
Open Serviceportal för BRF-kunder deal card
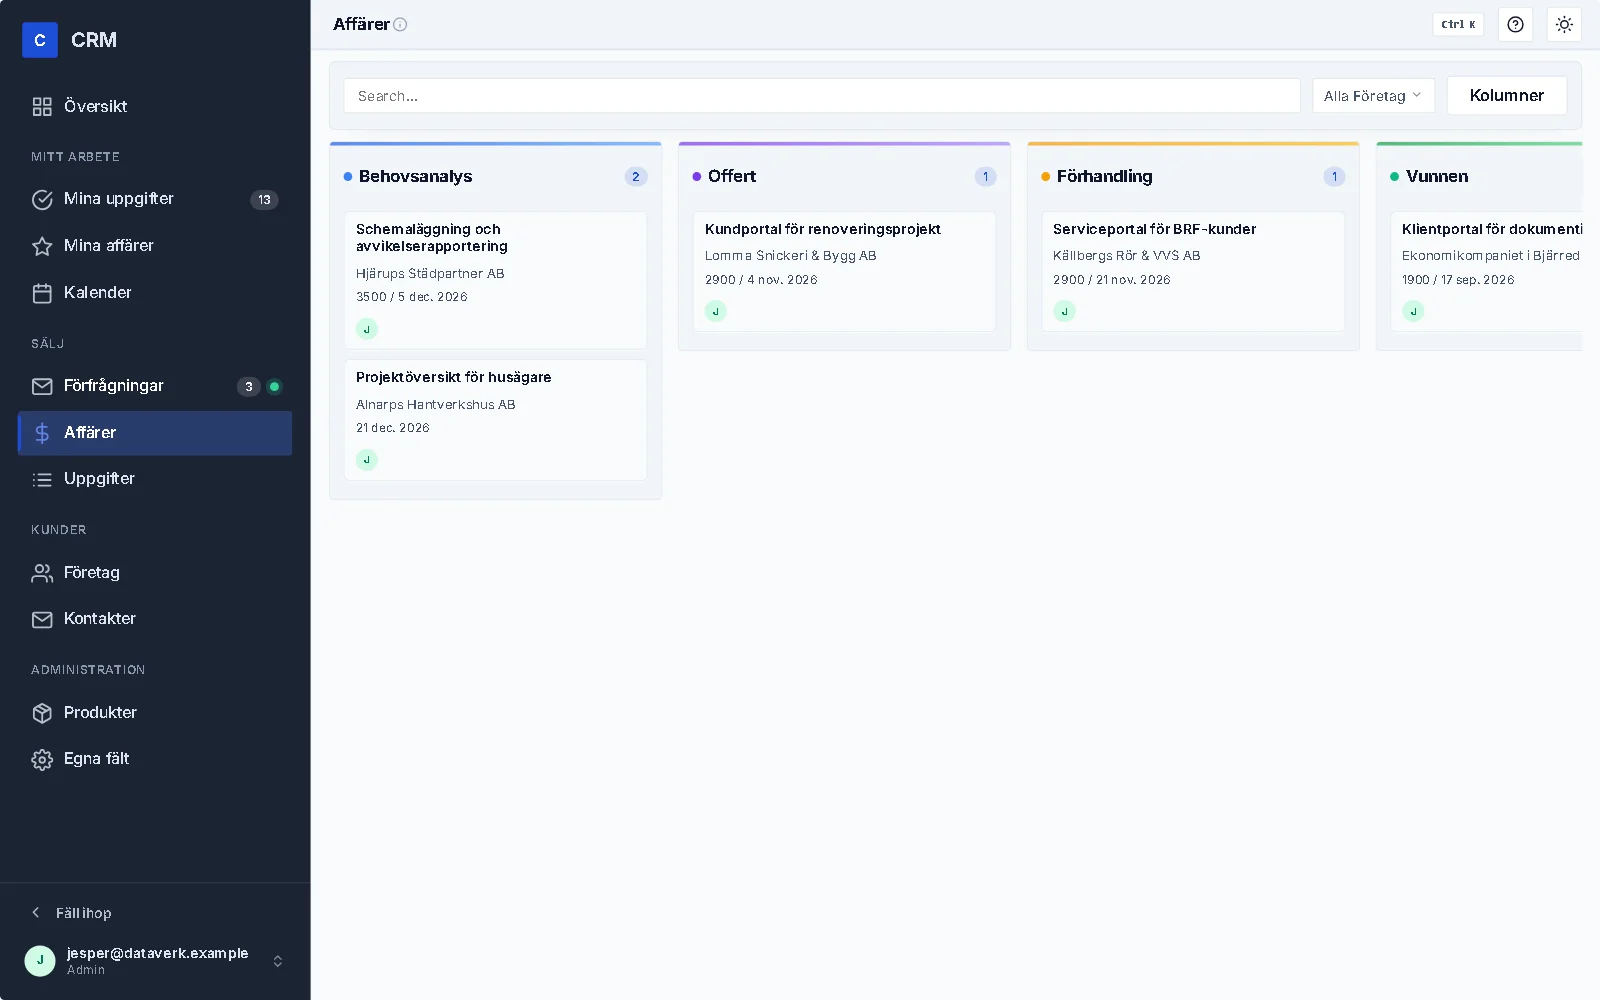pyautogui.click(x=1193, y=271)
